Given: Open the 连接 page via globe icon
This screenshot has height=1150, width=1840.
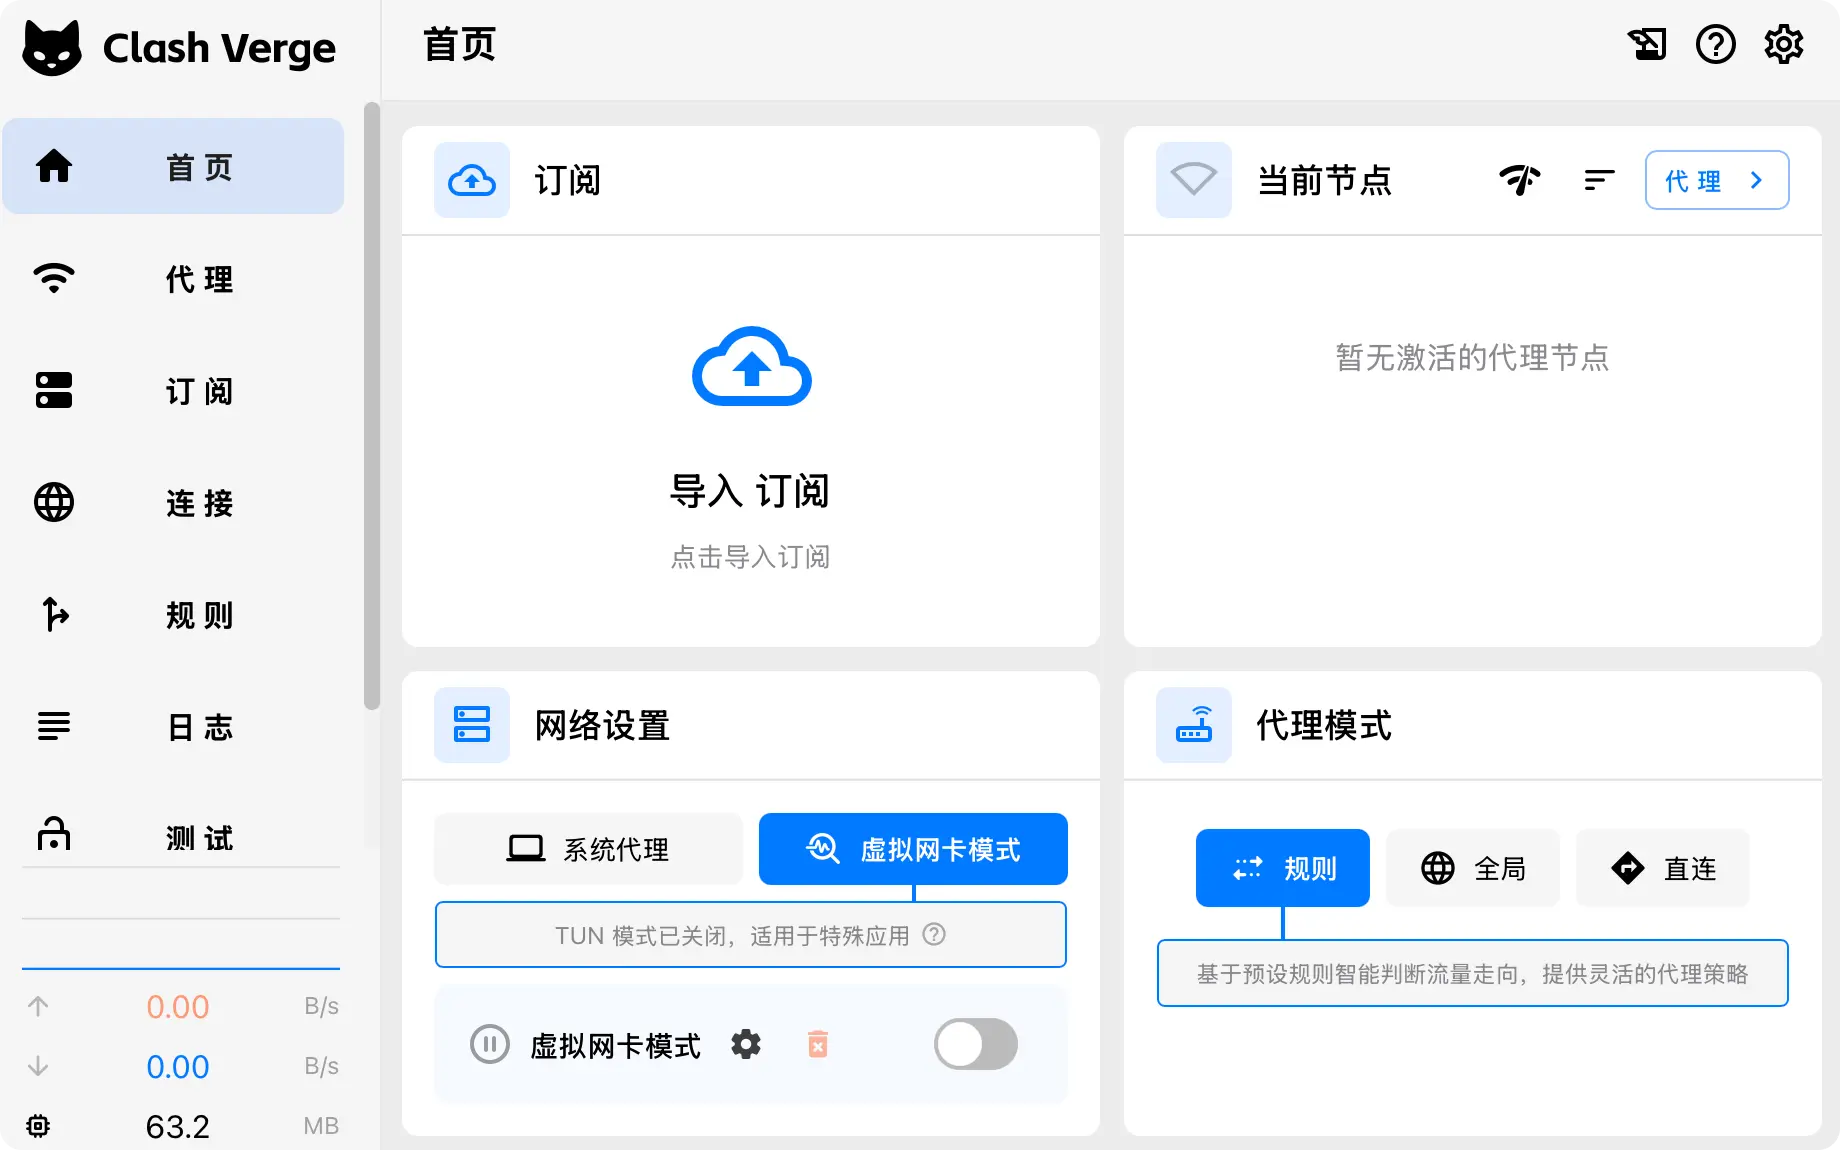Looking at the screenshot, I should coord(173,504).
